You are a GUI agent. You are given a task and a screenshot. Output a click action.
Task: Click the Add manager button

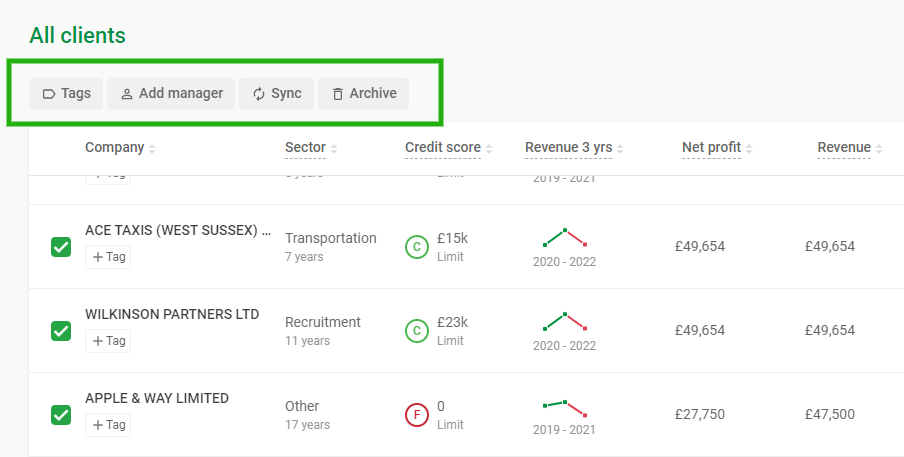[x=171, y=93]
